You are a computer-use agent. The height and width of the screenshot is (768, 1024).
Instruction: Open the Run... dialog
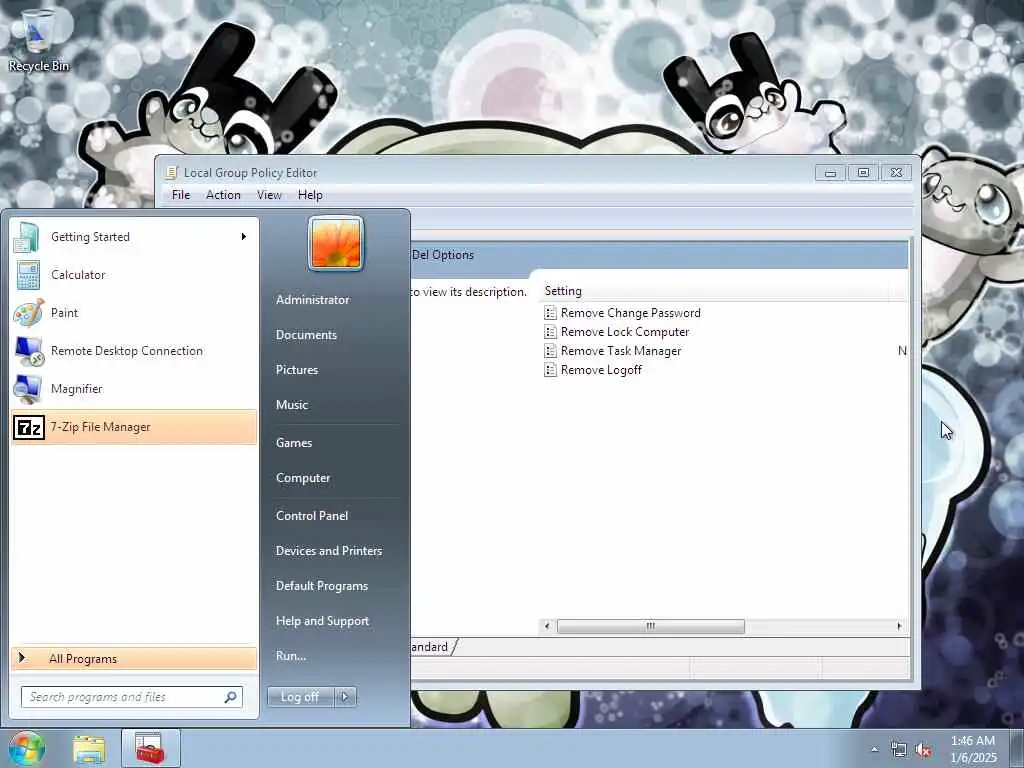291,656
